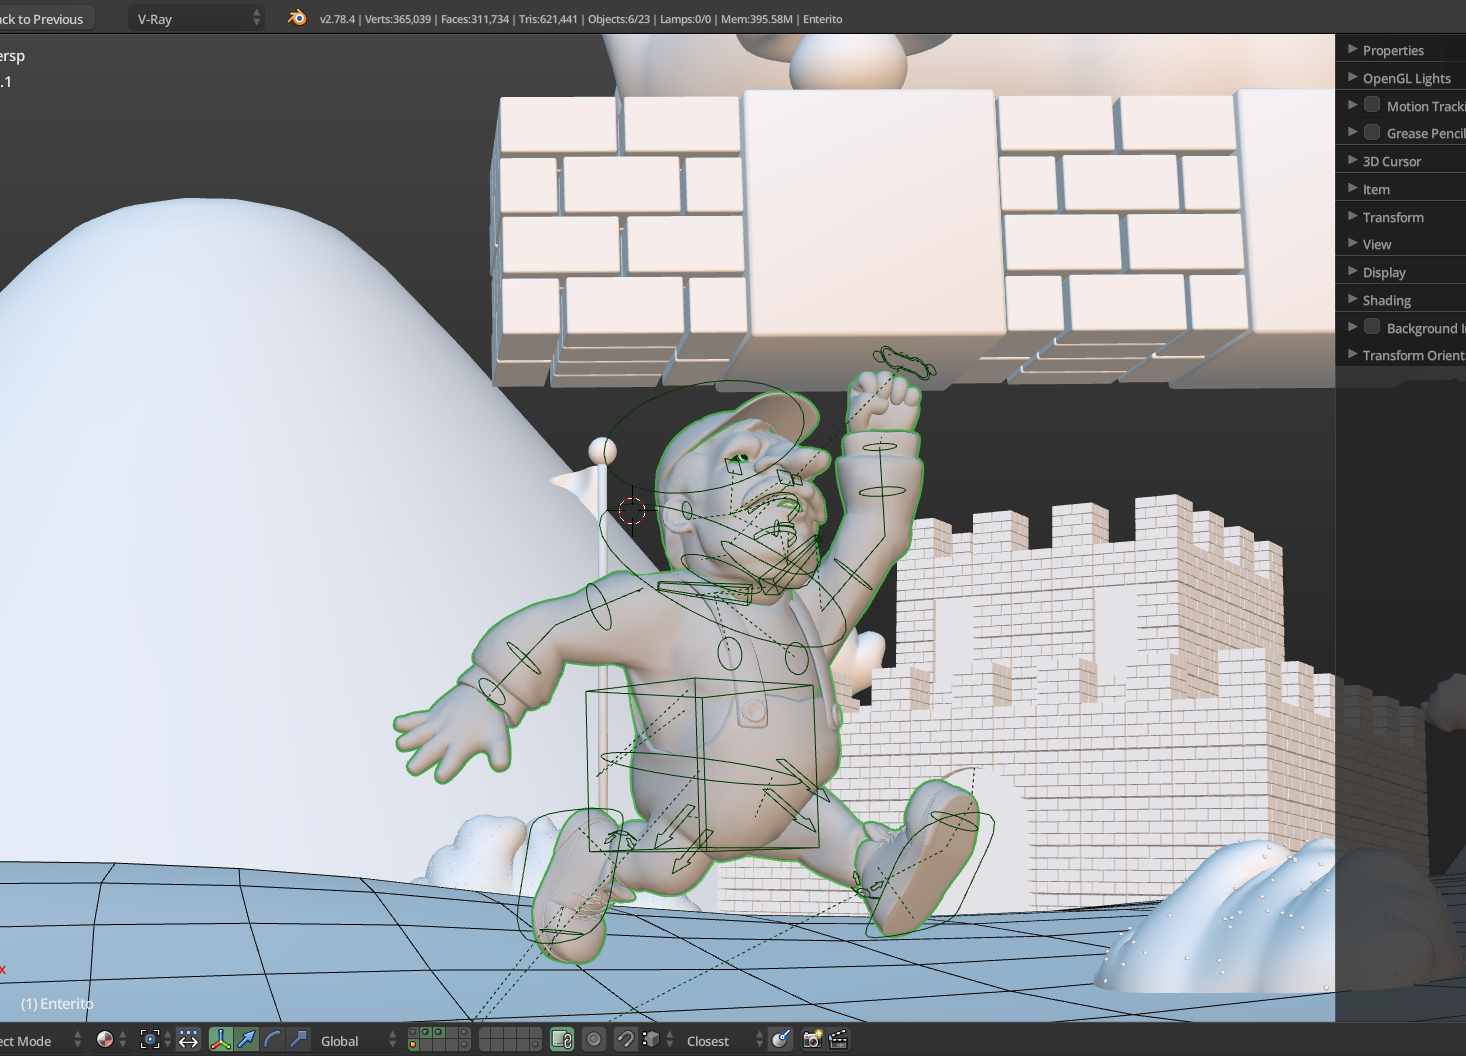
Task: Render OpenGL still with camera icon
Action: click(812, 1040)
